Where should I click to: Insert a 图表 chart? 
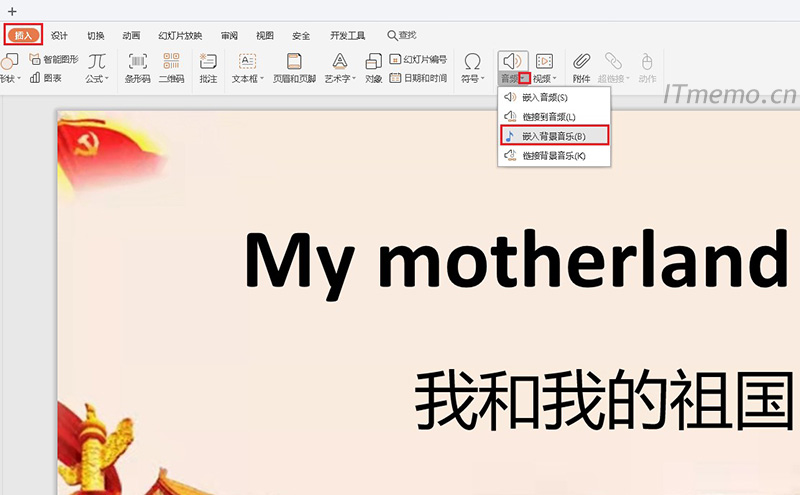click(45, 78)
